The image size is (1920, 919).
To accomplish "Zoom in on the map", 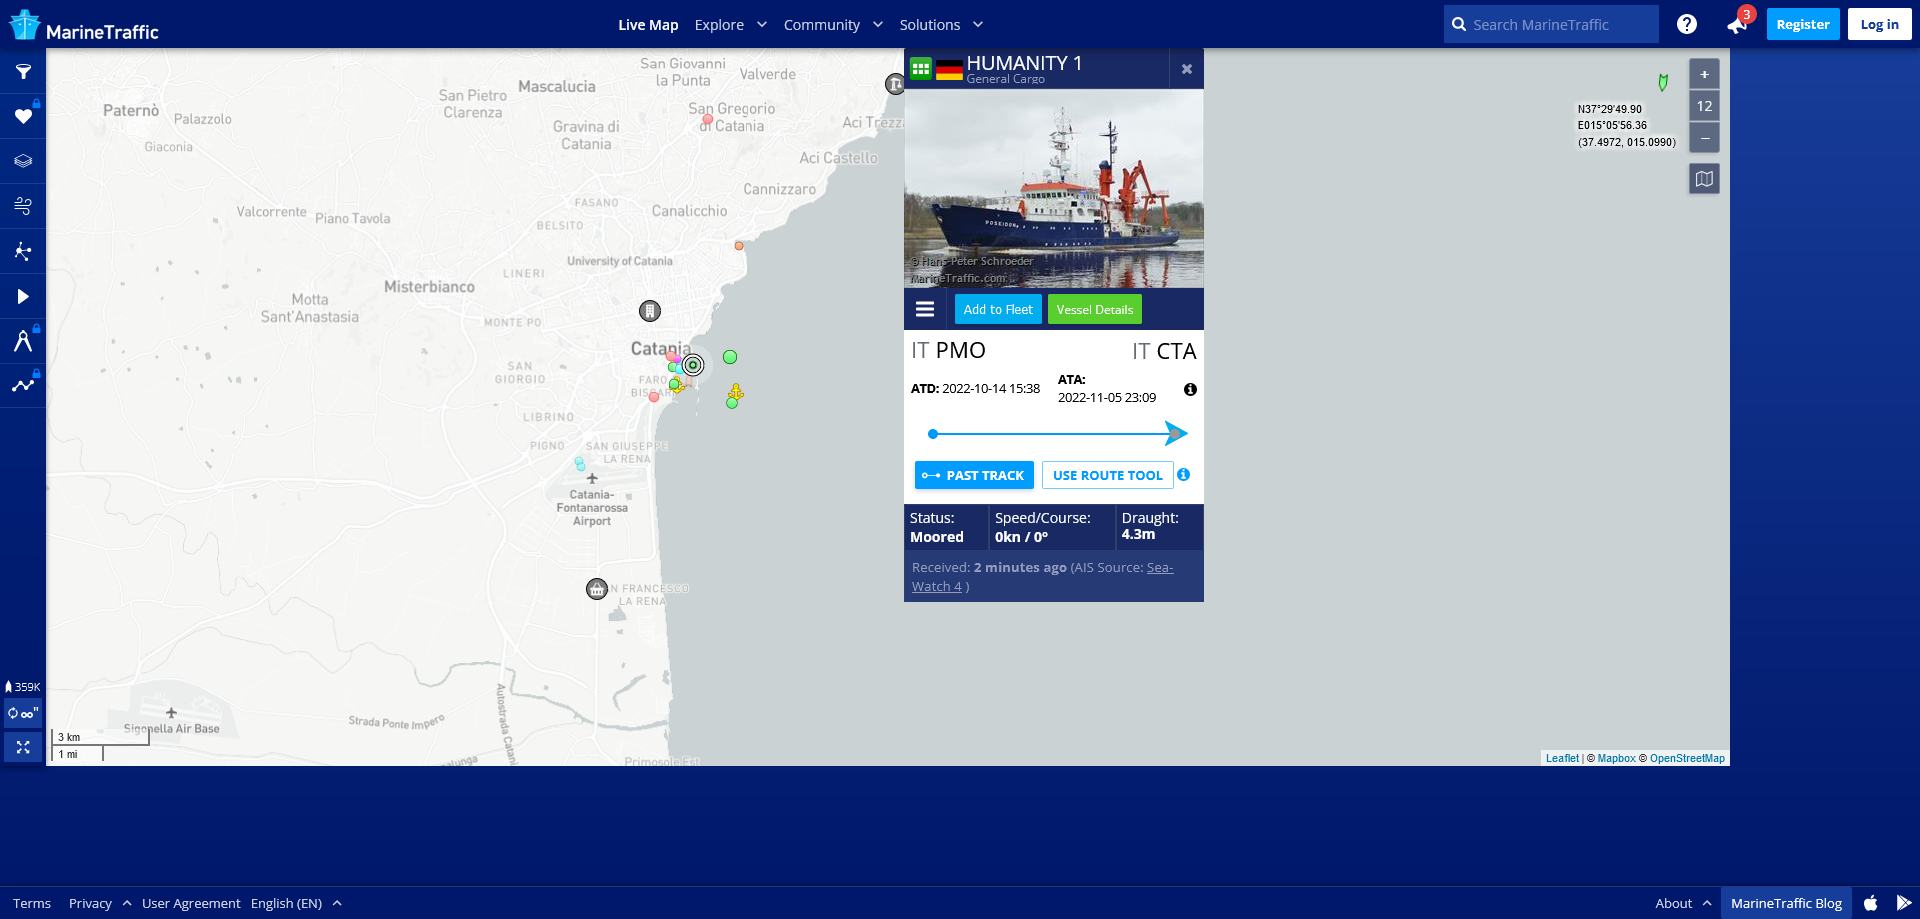I will [x=1705, y=74].
